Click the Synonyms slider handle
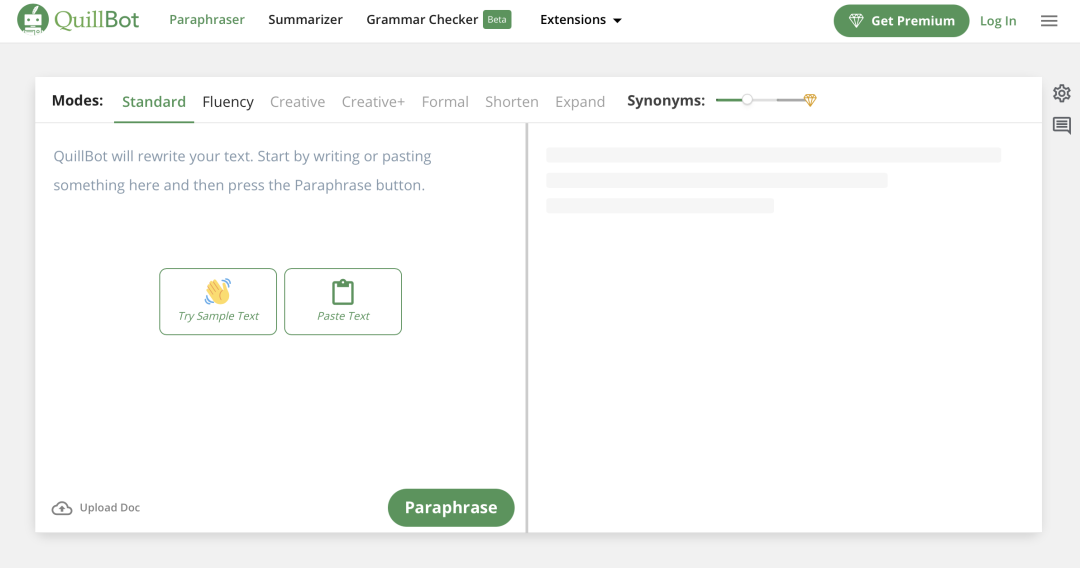 click(x=747, y=100)
